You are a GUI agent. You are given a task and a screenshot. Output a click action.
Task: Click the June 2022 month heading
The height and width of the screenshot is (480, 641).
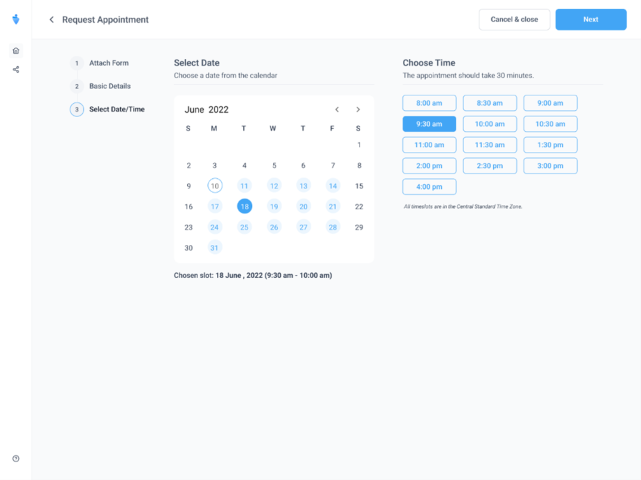coord(207,109)
